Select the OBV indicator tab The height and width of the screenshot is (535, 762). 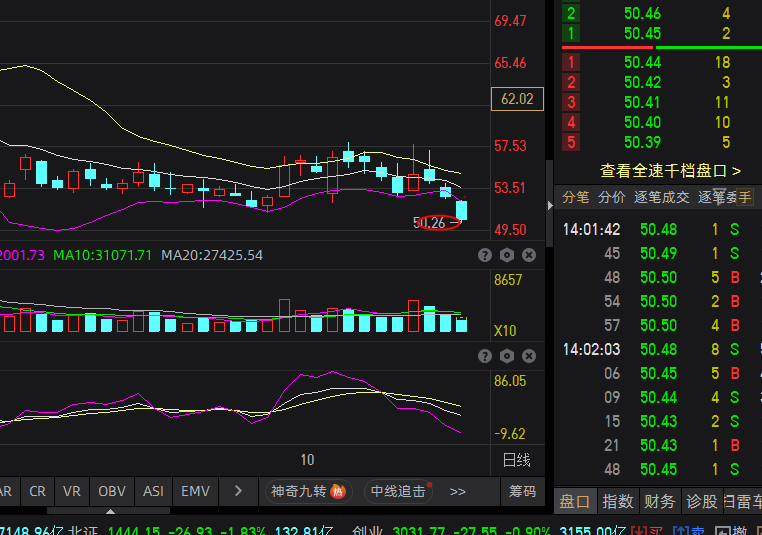tap(111, 491)
